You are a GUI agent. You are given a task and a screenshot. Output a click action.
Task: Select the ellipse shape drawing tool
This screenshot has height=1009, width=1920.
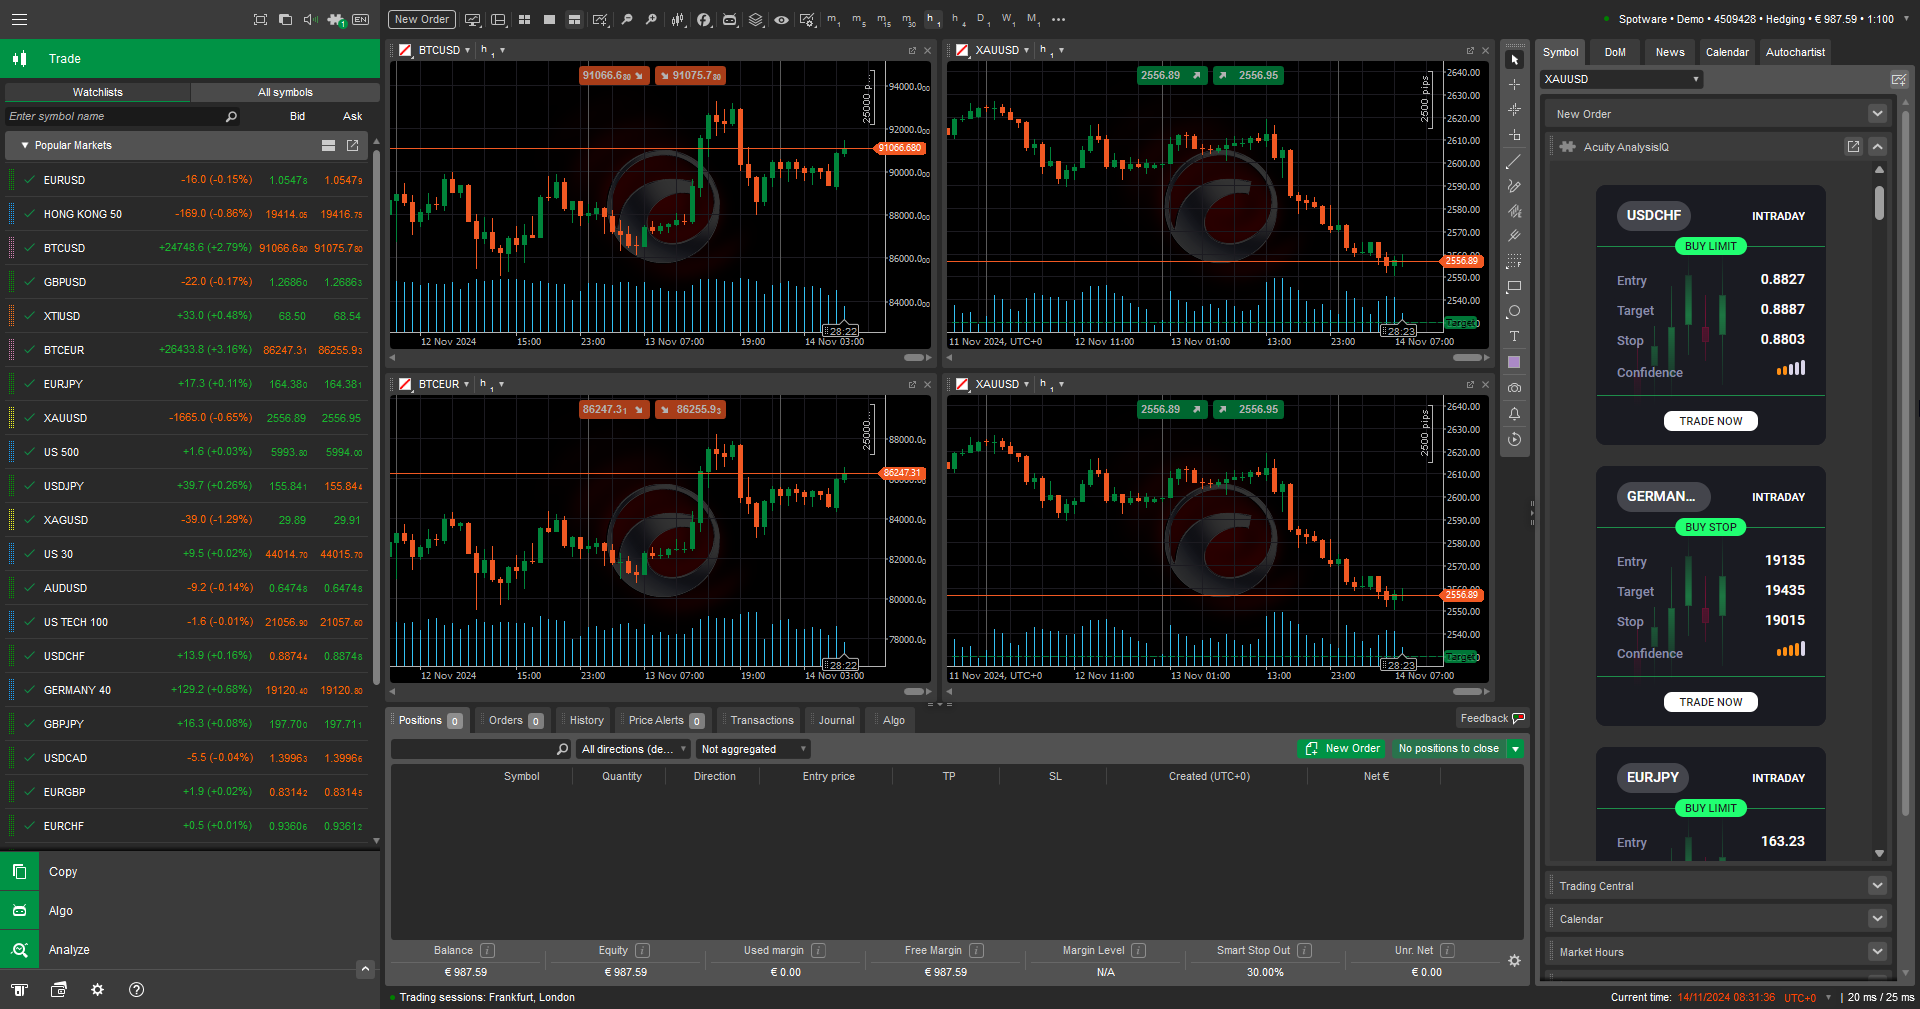(1514, 311)
